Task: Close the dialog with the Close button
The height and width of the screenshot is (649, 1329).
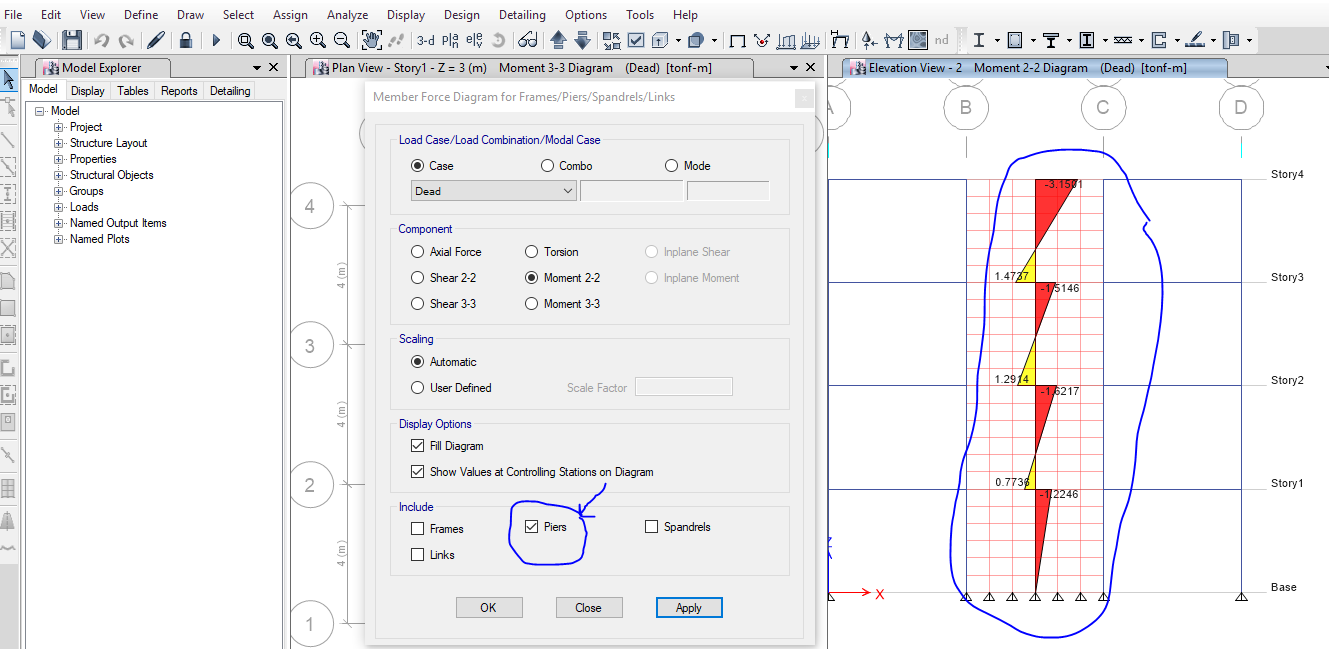Action: (x=589, y=607)
